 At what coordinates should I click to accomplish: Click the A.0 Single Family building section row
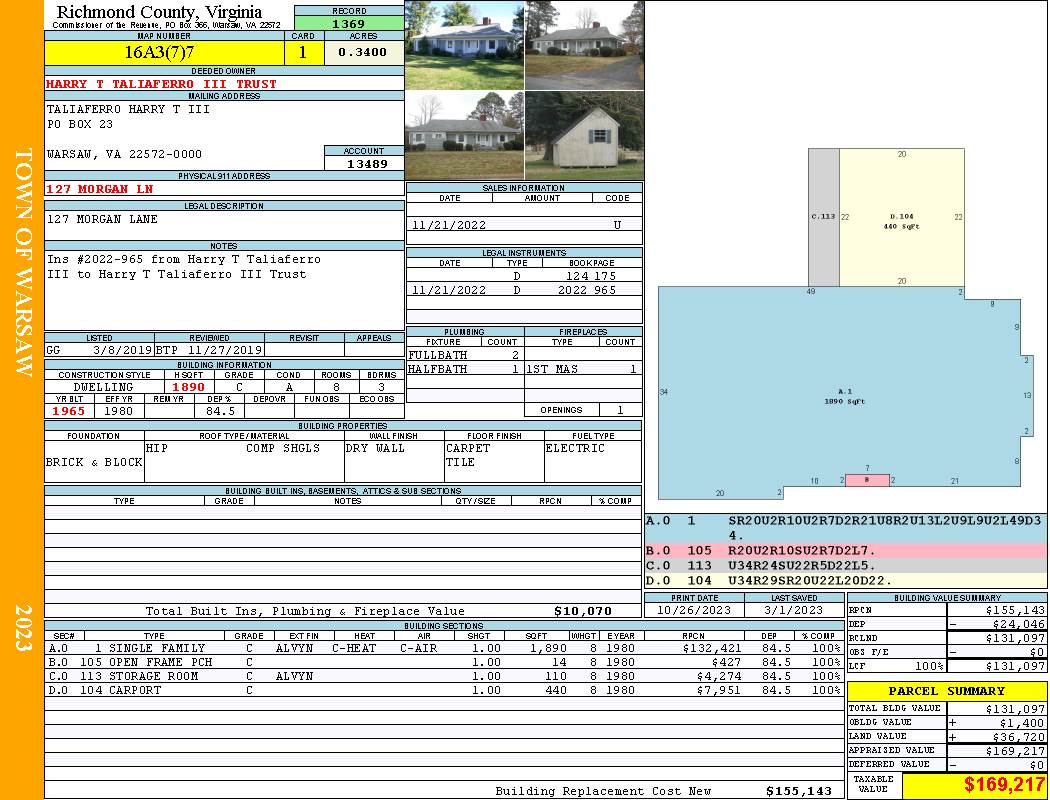tap(443, 648)
